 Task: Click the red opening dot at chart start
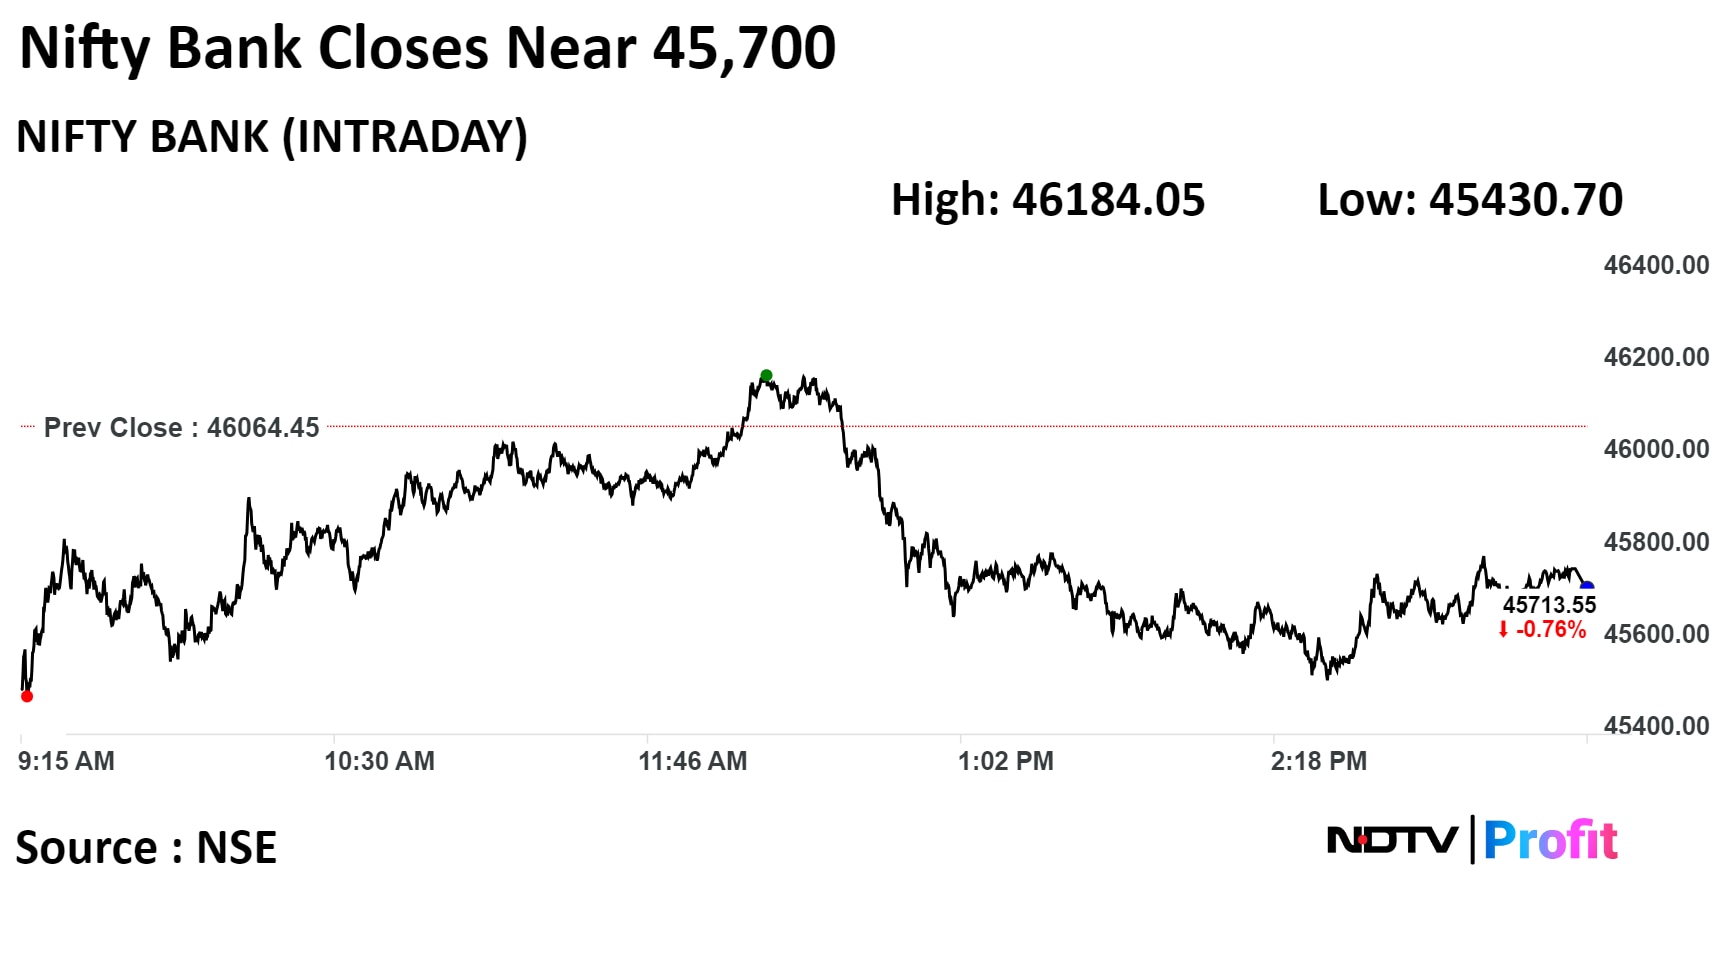click(x=27, y=696)
